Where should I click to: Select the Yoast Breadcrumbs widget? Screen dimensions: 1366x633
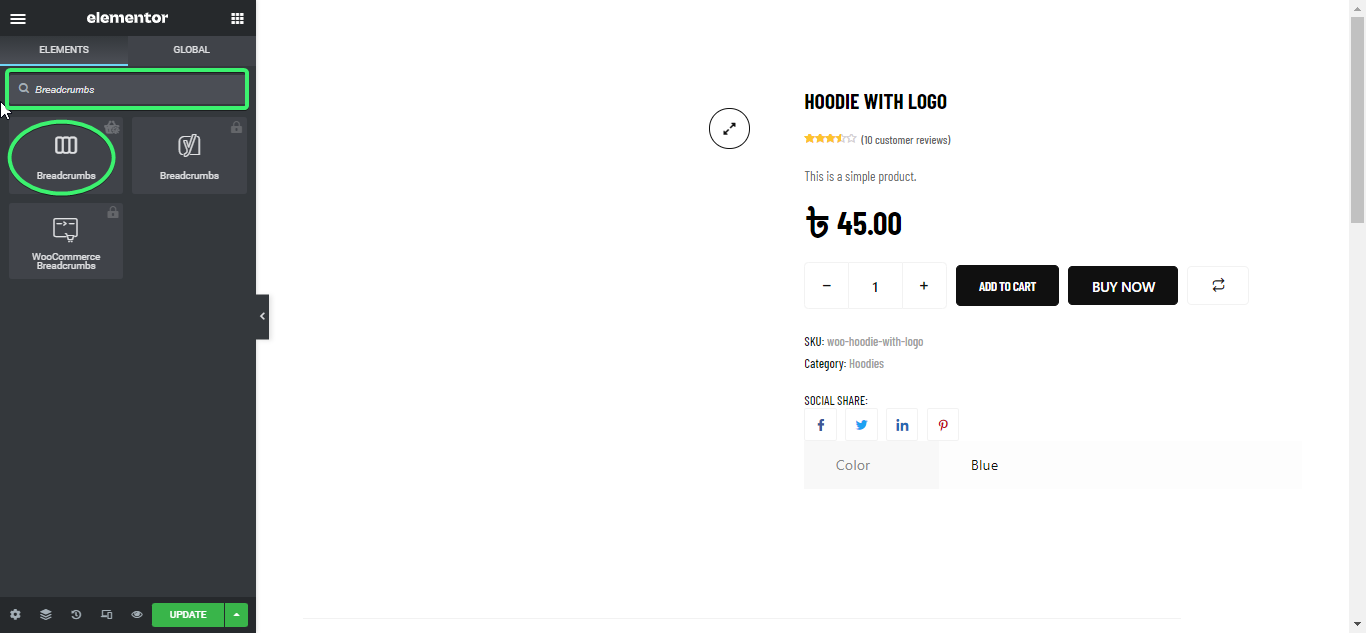click(189, 155)
